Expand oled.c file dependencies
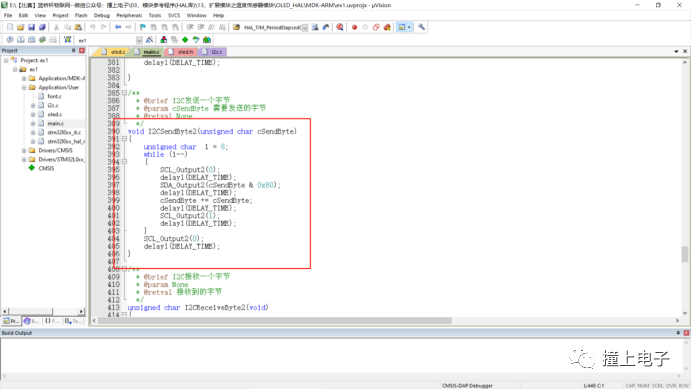Screen dimensions: 692x389 (33, 114)
